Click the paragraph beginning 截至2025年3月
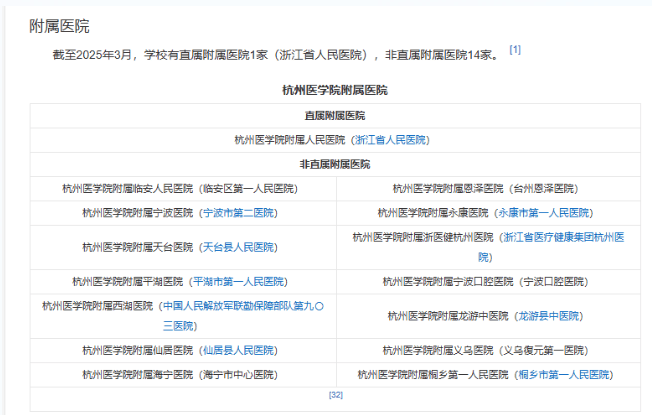The height and width of the screenshot is (415, 652). point(275,55)
